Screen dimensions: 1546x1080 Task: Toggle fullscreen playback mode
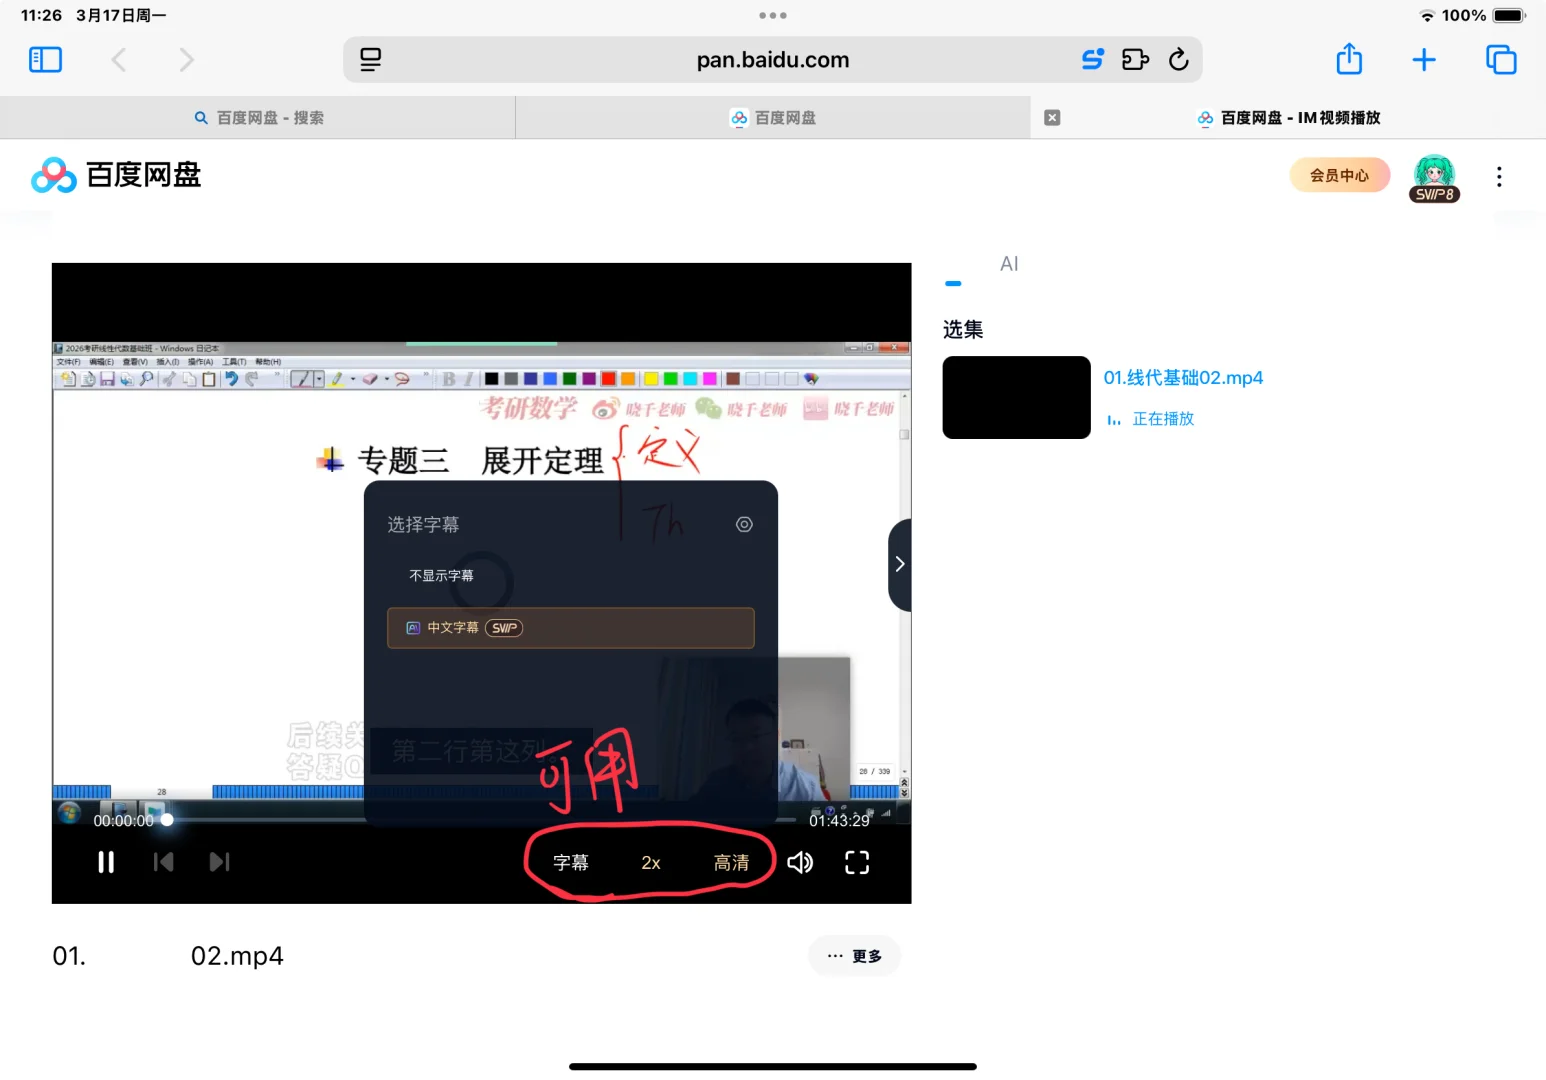point(856,862)
